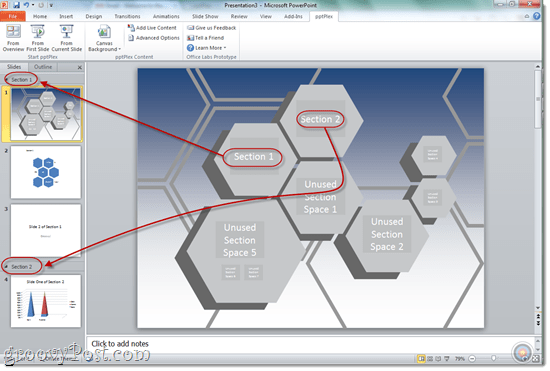Switch to the Outline tab
This screenshot has height=371, width=550.
coord(43,67)
